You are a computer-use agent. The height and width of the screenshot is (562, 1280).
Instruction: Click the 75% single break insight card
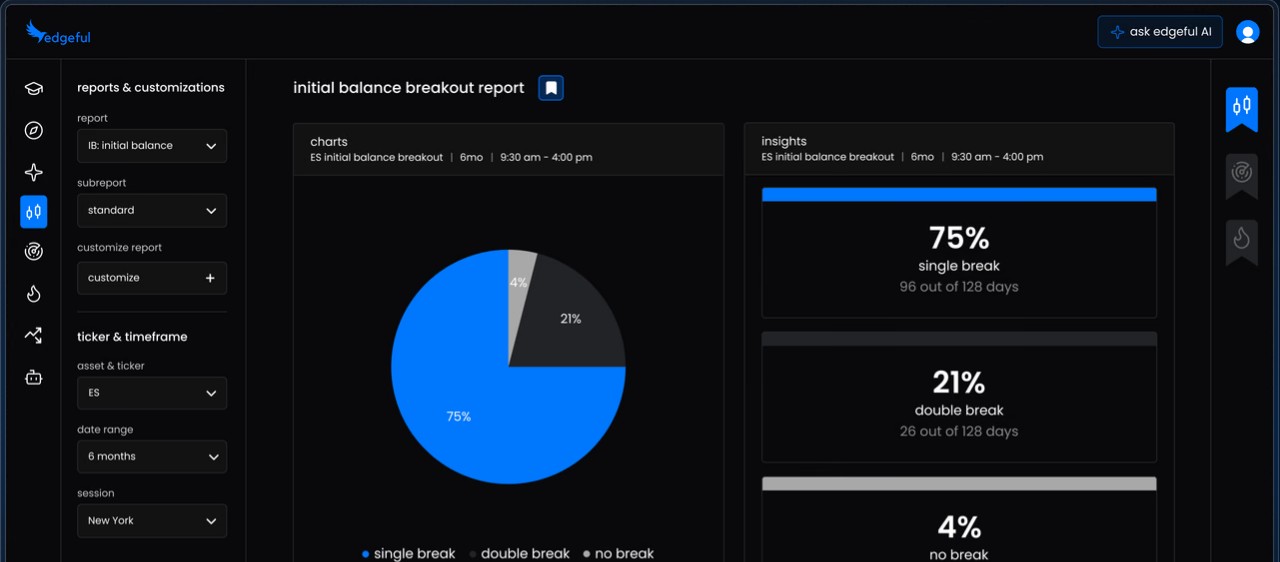(959, 253)
